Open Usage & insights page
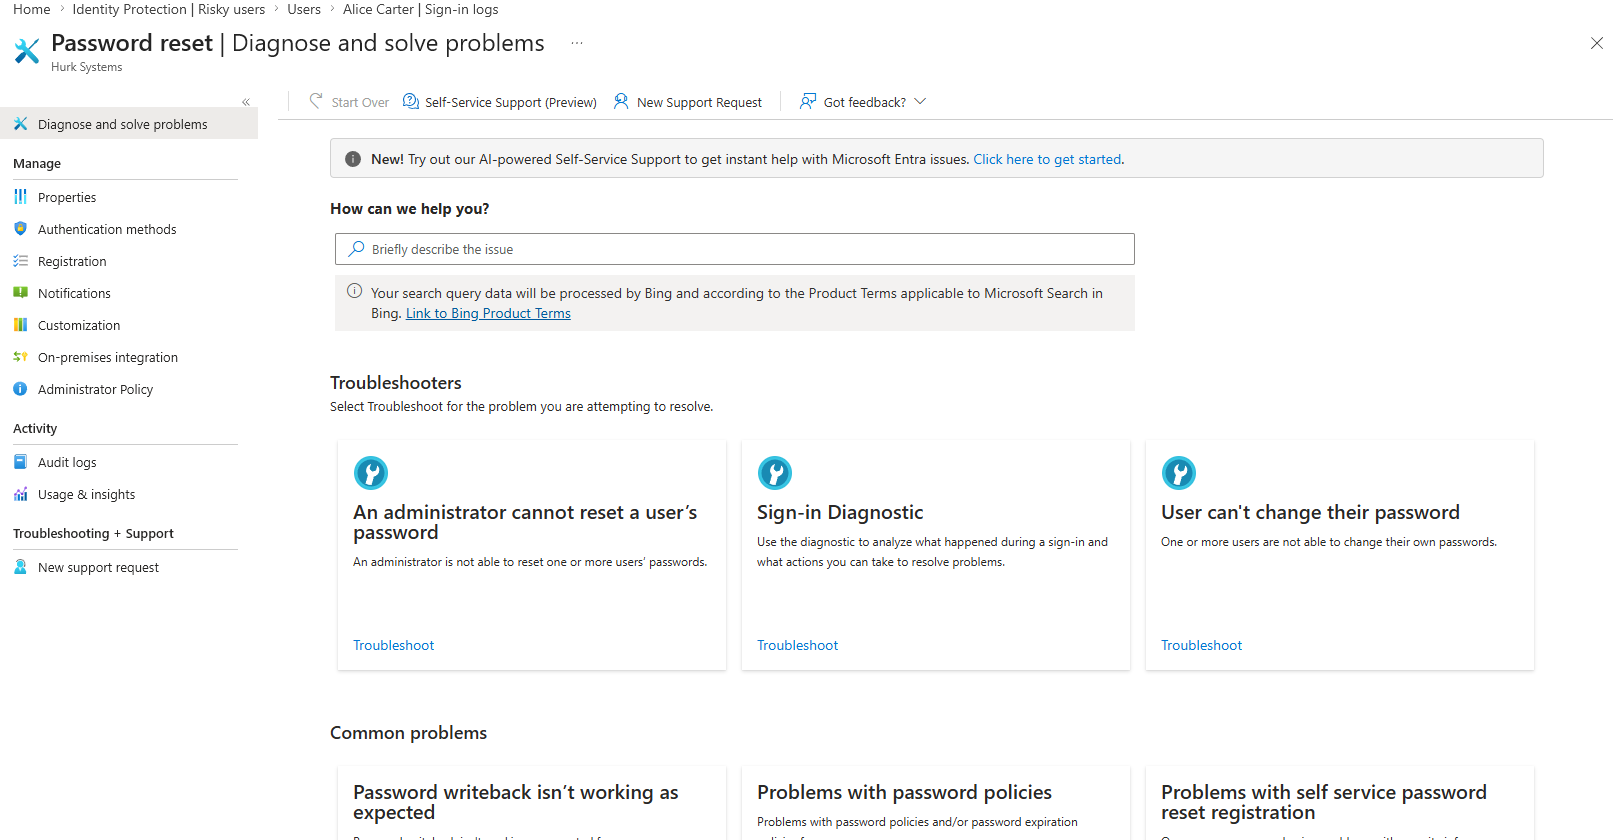Image resolution: width=1616 pixels, height=840 pixels. 86,494
